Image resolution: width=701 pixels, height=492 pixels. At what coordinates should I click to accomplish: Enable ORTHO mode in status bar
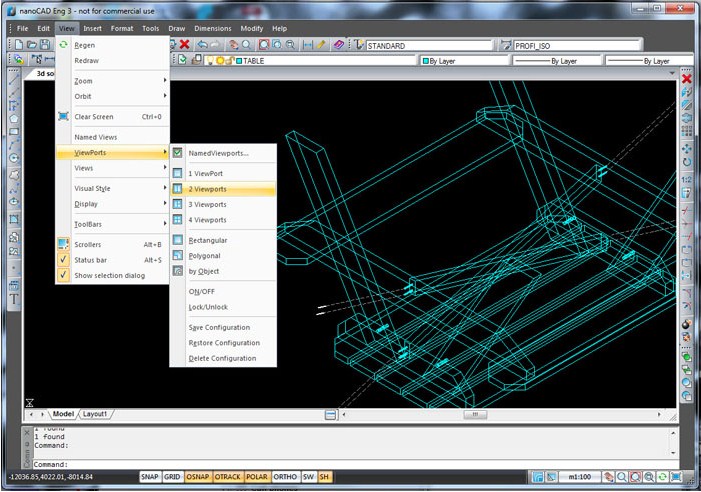tap(285, 477)
